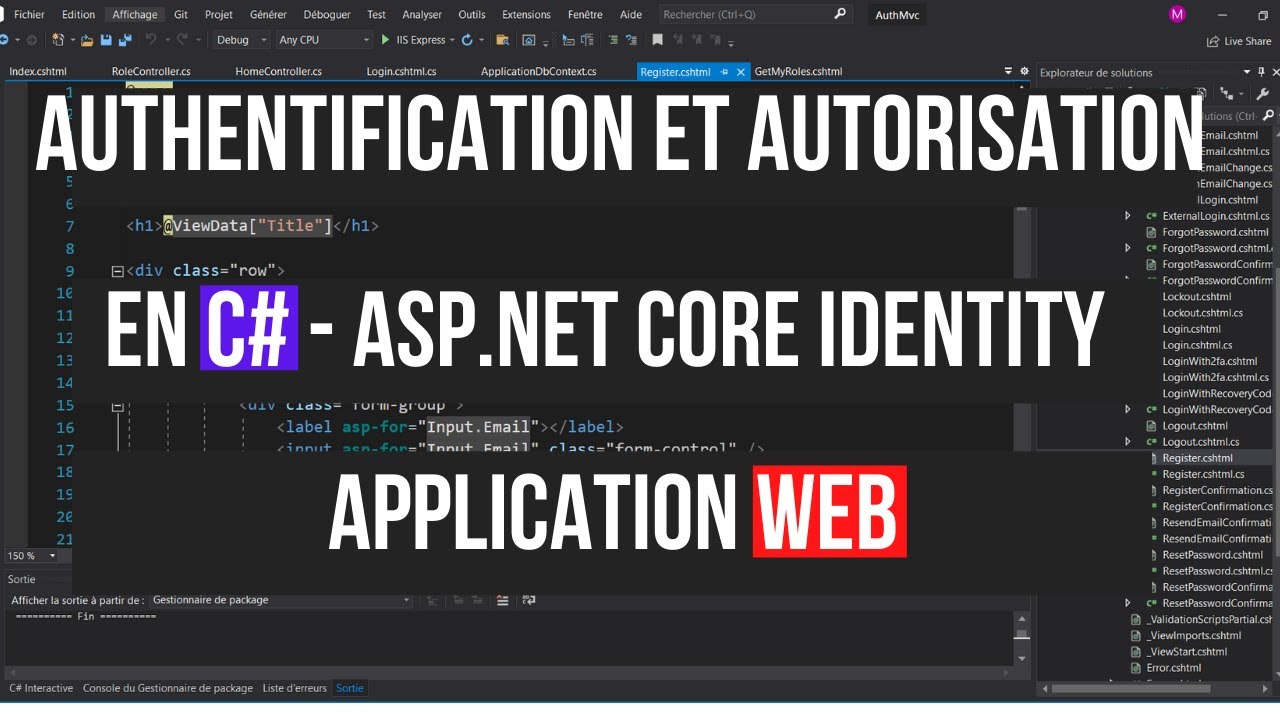This screenshot has height=720, width=1280.
Task: Click the Find in Files toolbar icon
Action: (x=503, y=40)
